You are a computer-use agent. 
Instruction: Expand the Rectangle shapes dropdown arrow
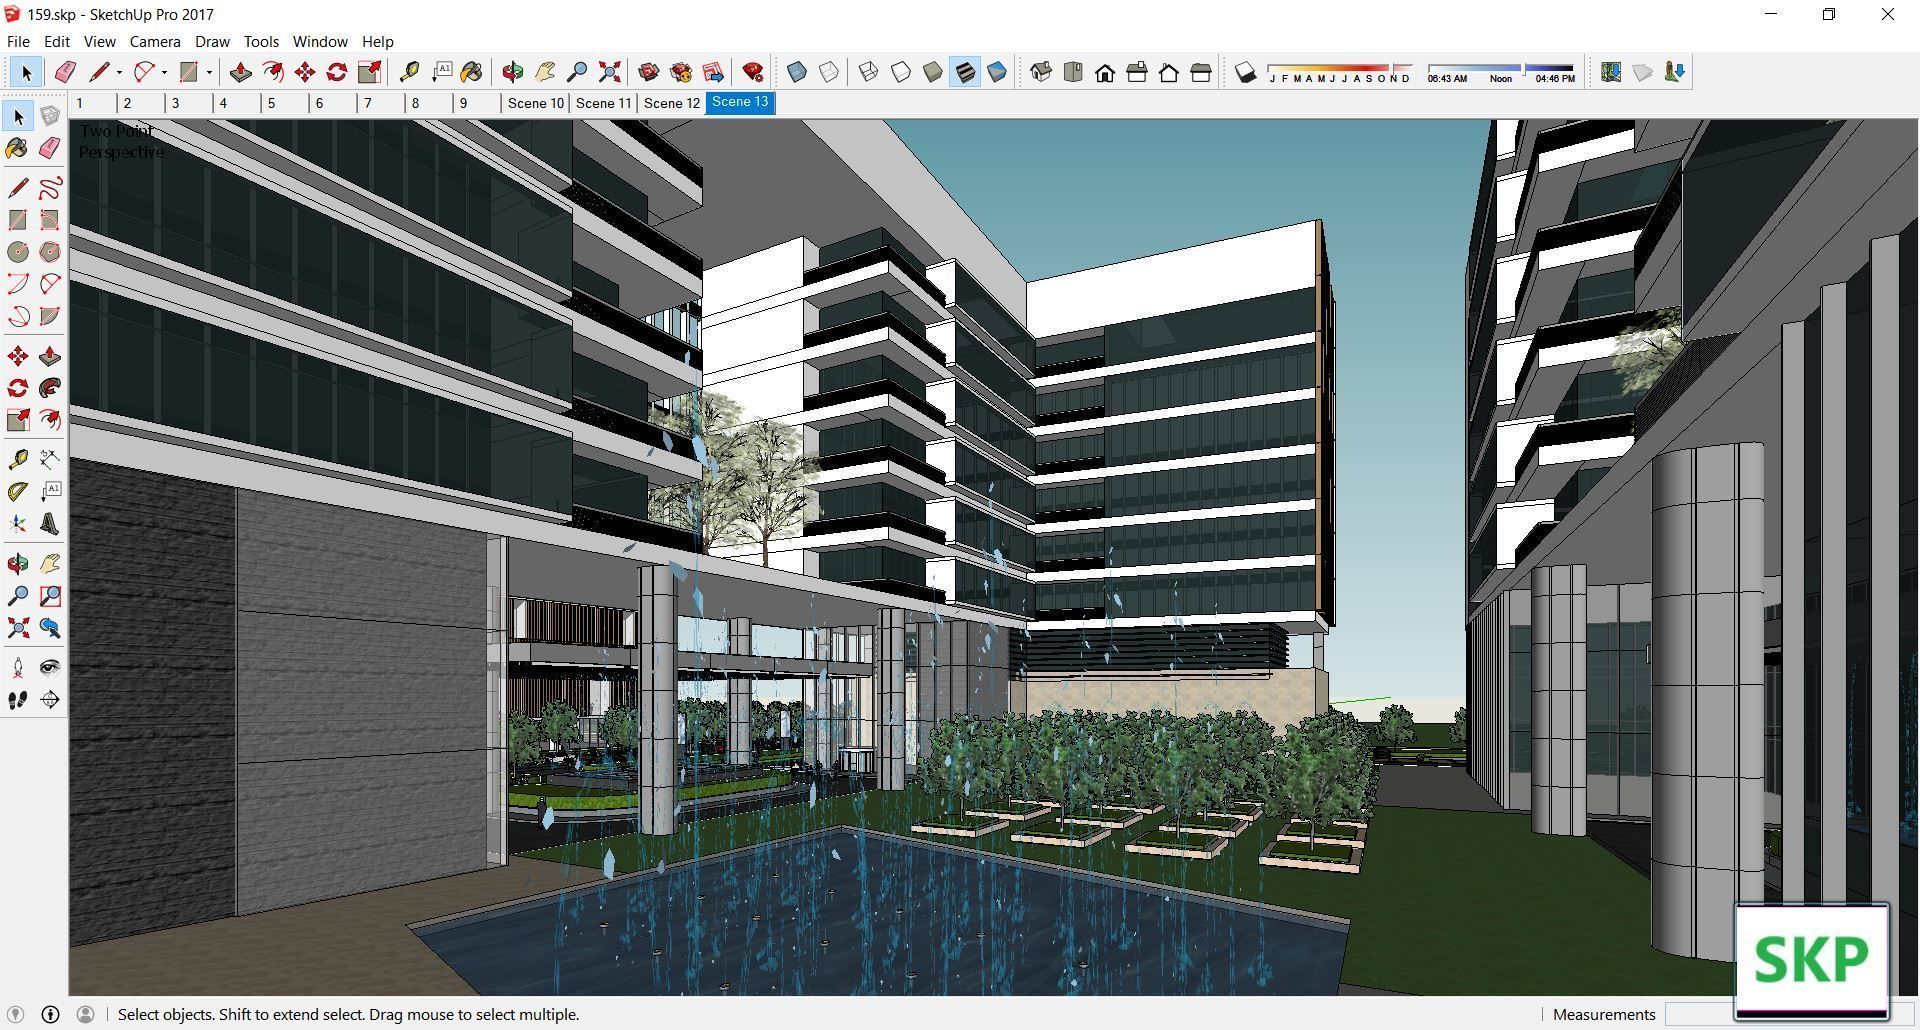(209, 72)
